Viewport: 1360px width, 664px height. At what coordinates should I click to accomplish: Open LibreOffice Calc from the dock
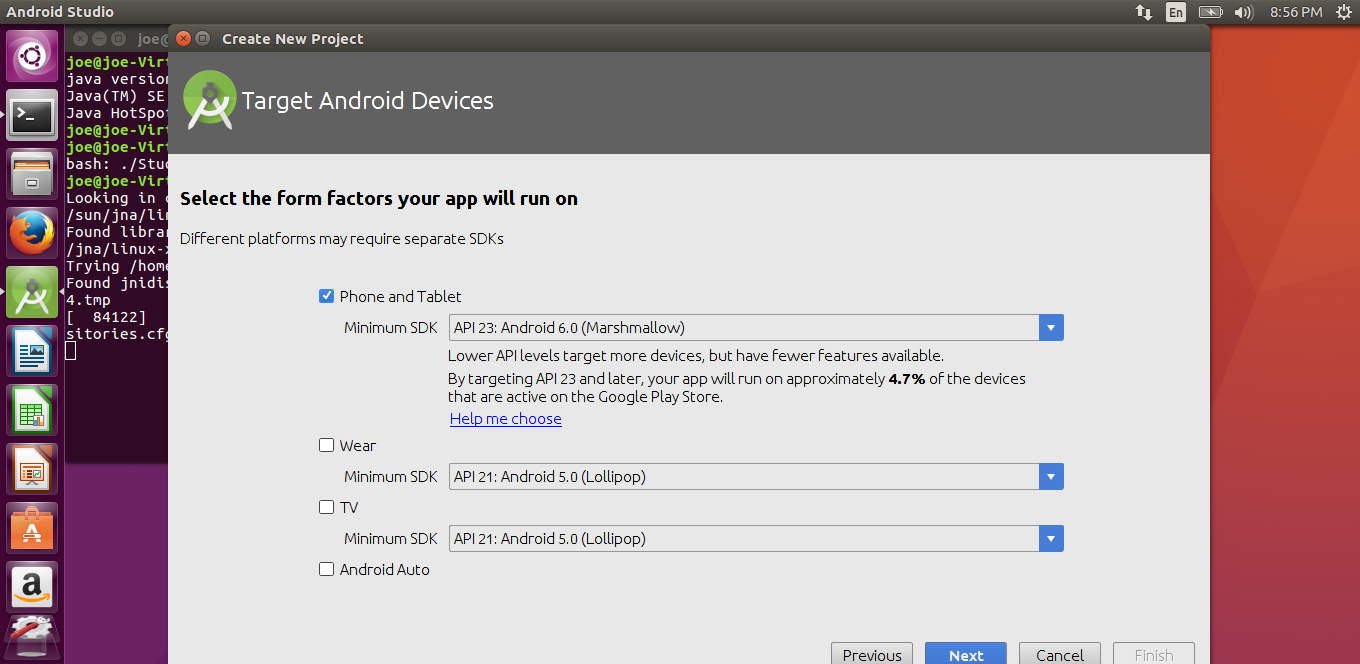[33, 410]
